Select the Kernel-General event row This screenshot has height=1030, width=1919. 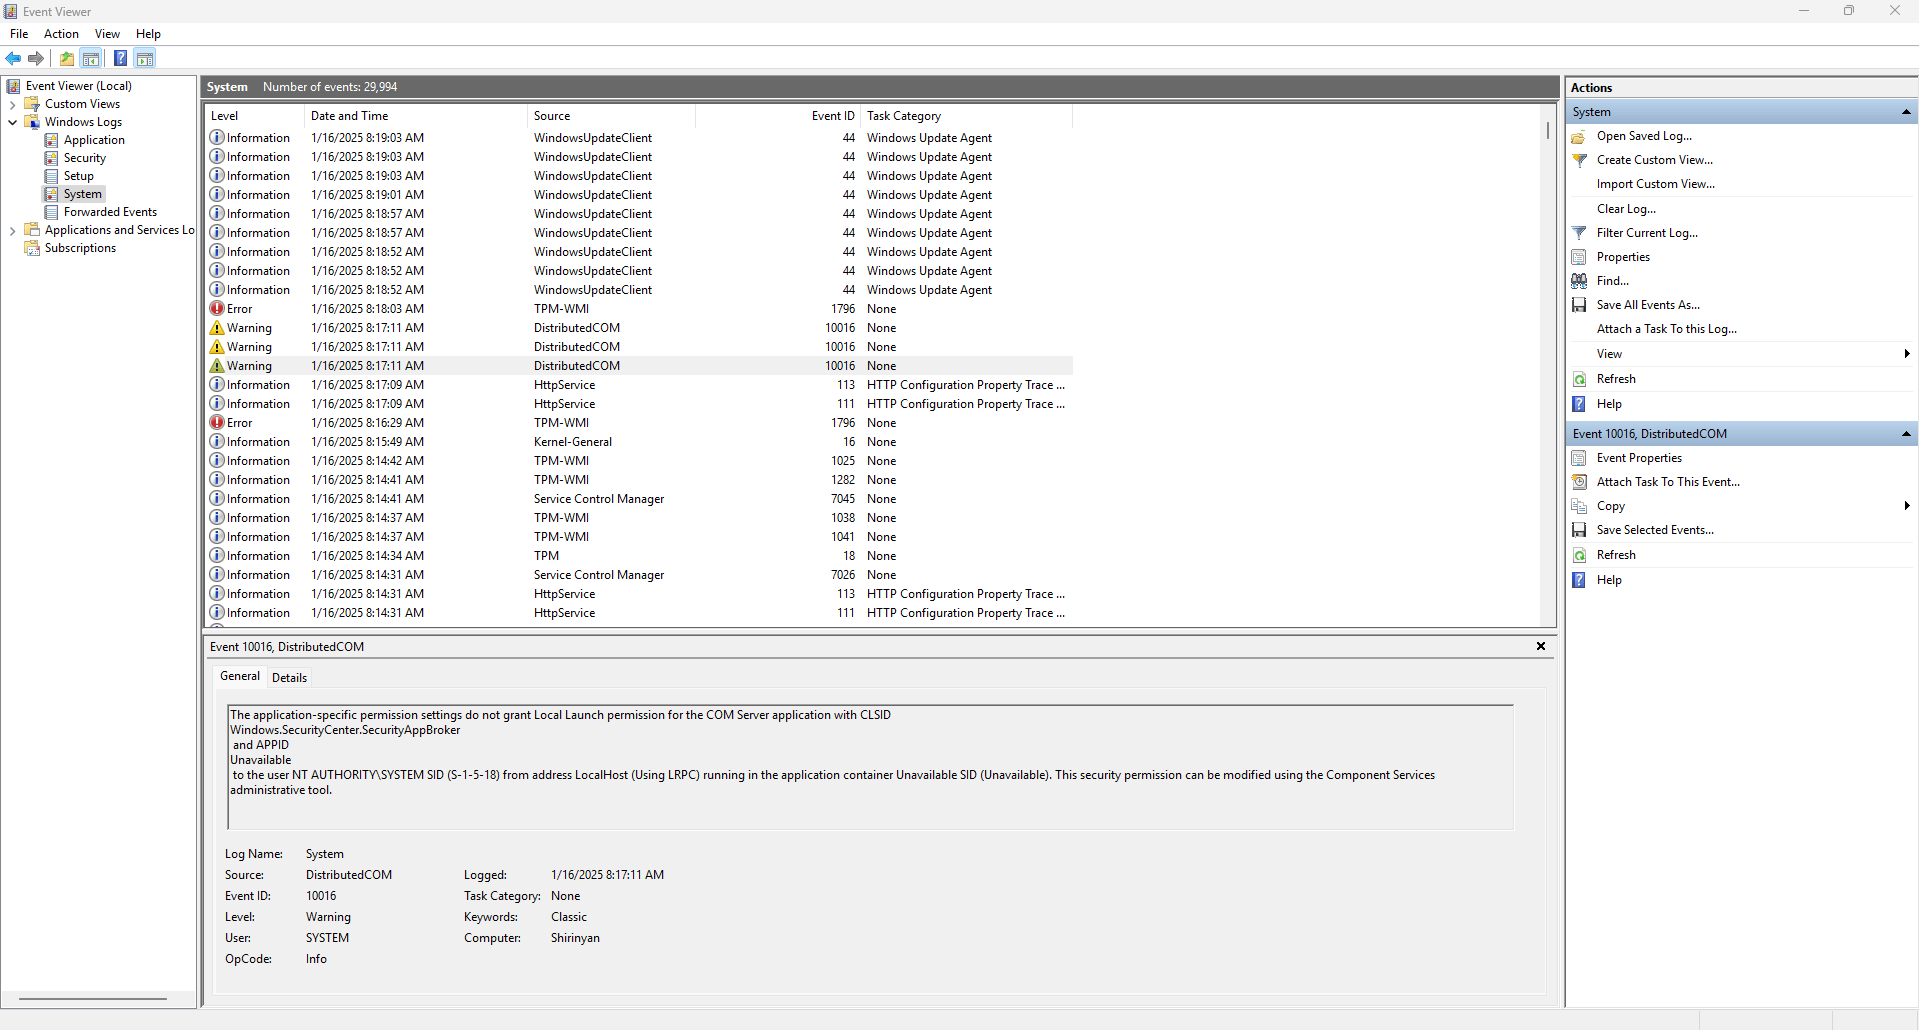pos(640,442)
